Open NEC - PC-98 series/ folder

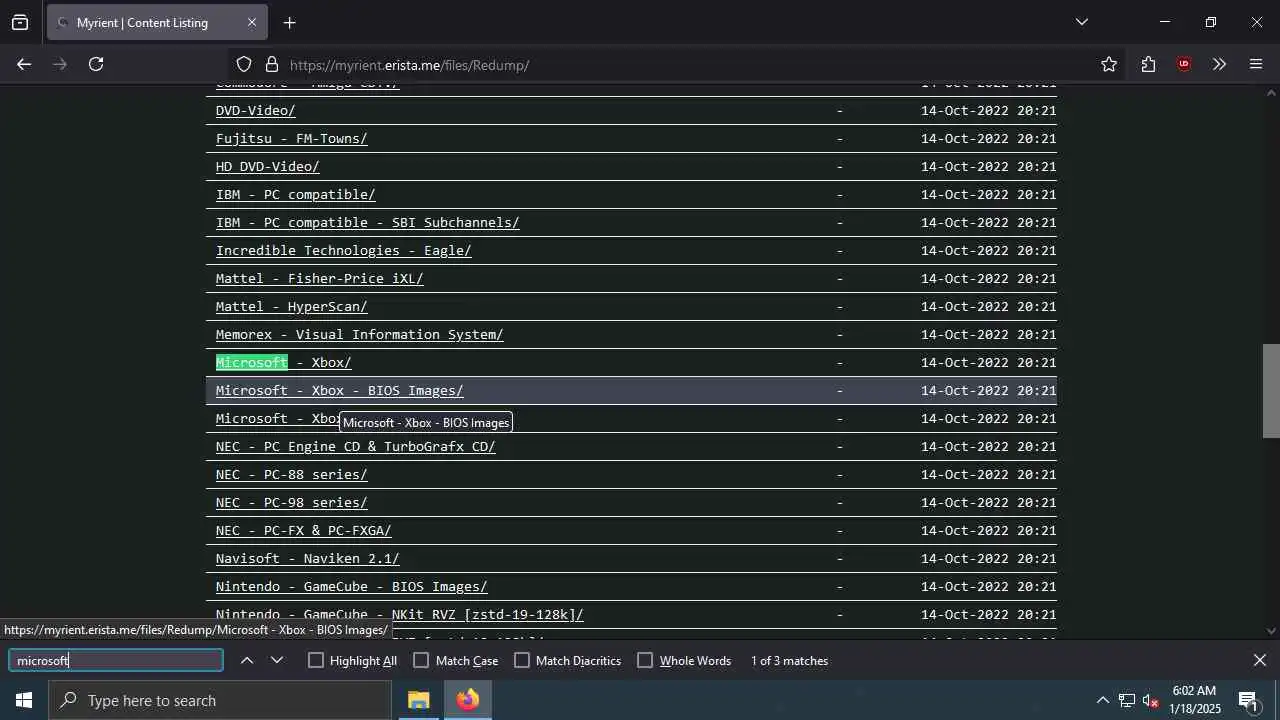click(x=291, y=502)
